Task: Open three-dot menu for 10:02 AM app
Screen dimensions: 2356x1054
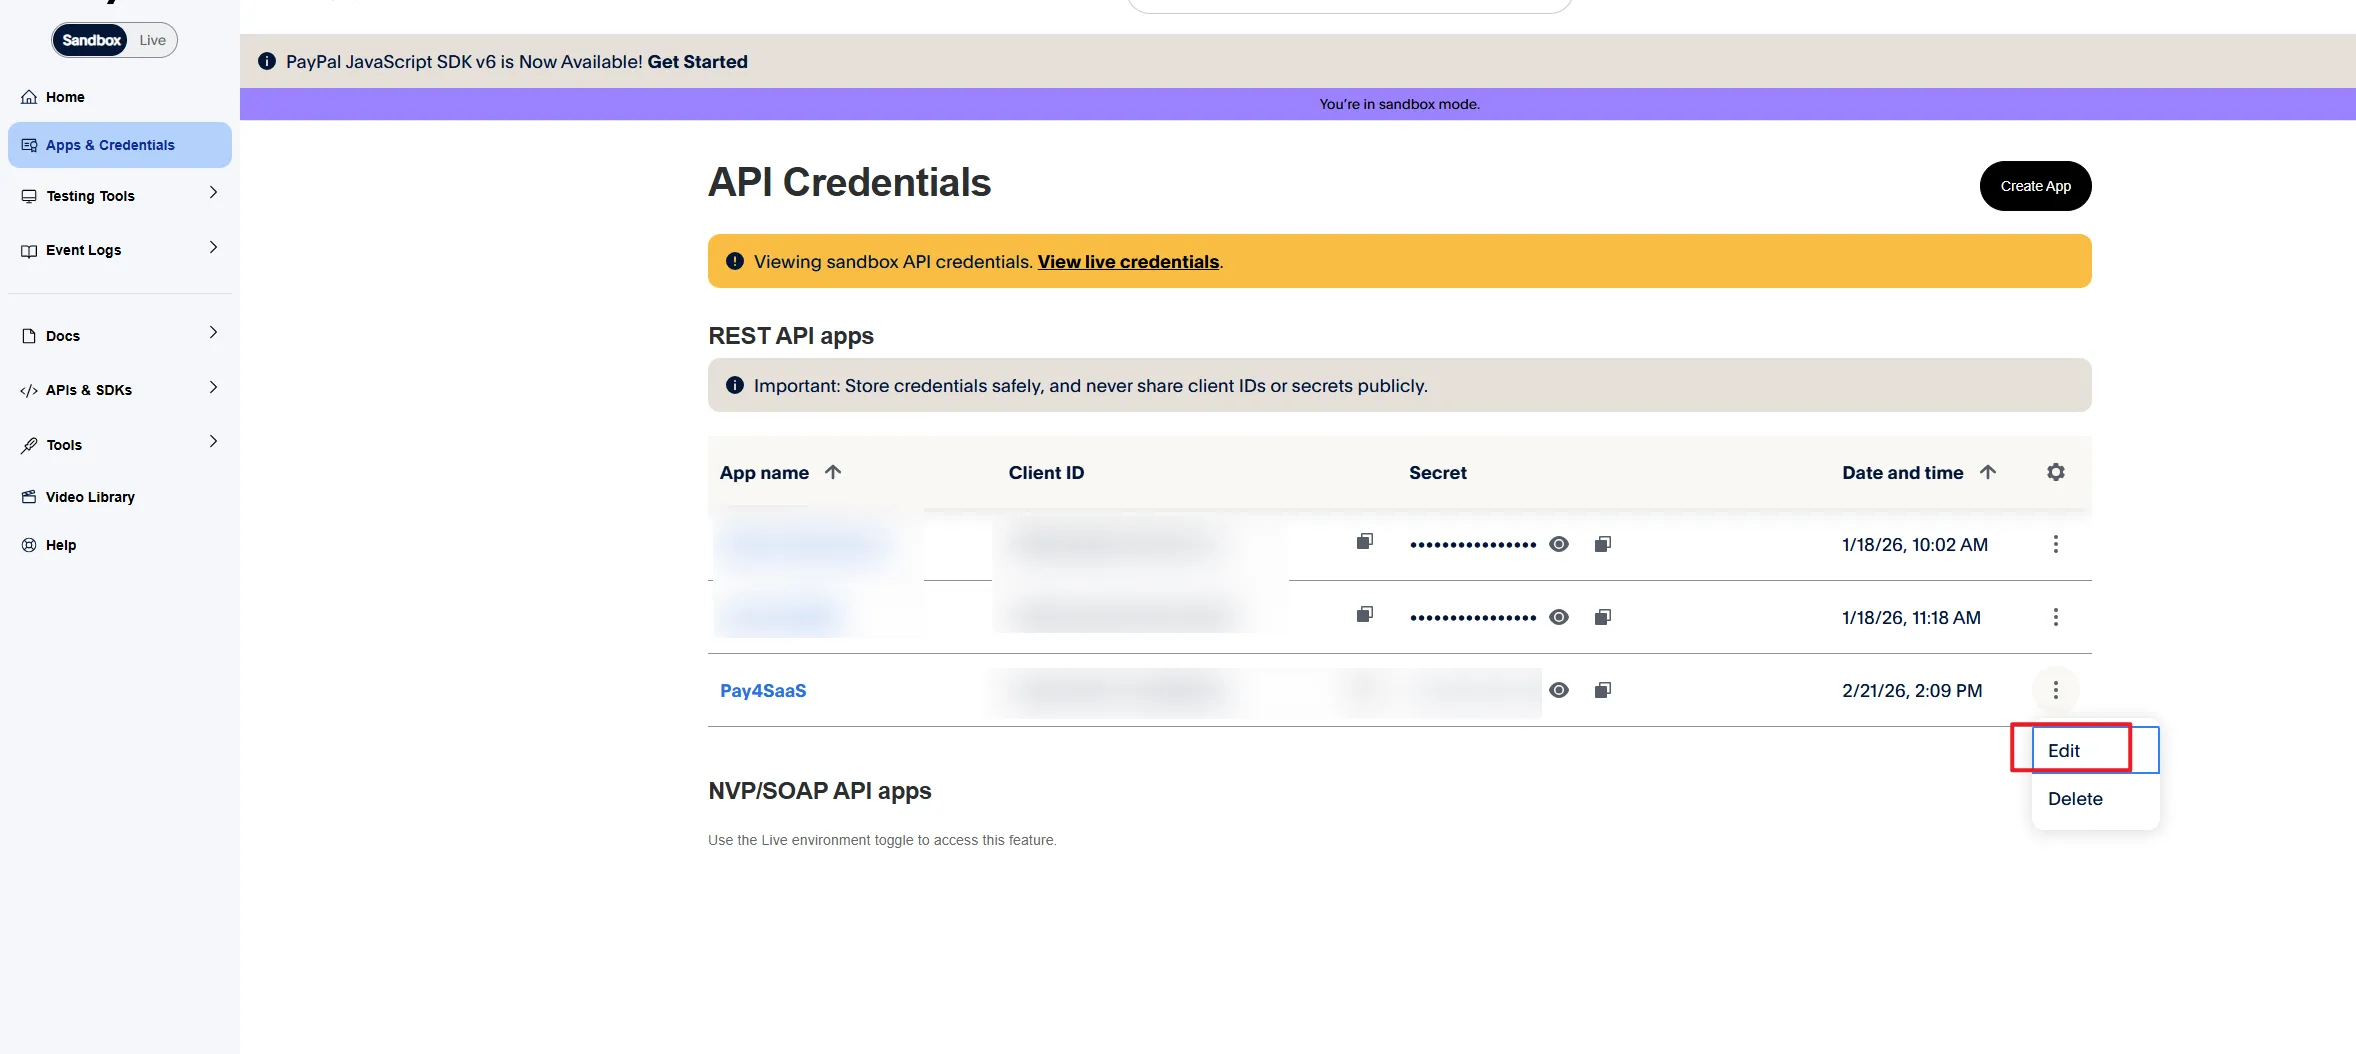Action: point(2055,544)
